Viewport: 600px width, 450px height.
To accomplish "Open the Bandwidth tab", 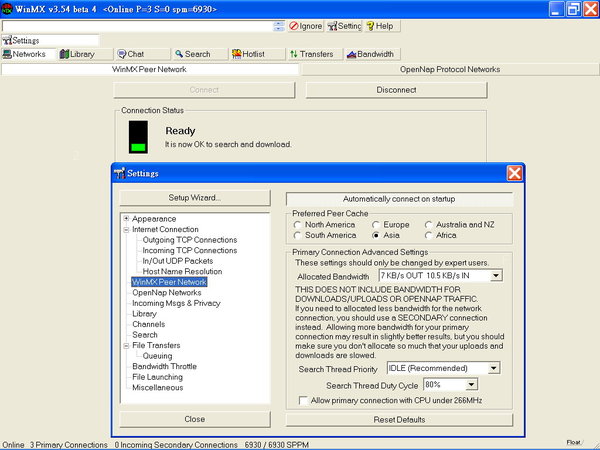I will 372,54.
